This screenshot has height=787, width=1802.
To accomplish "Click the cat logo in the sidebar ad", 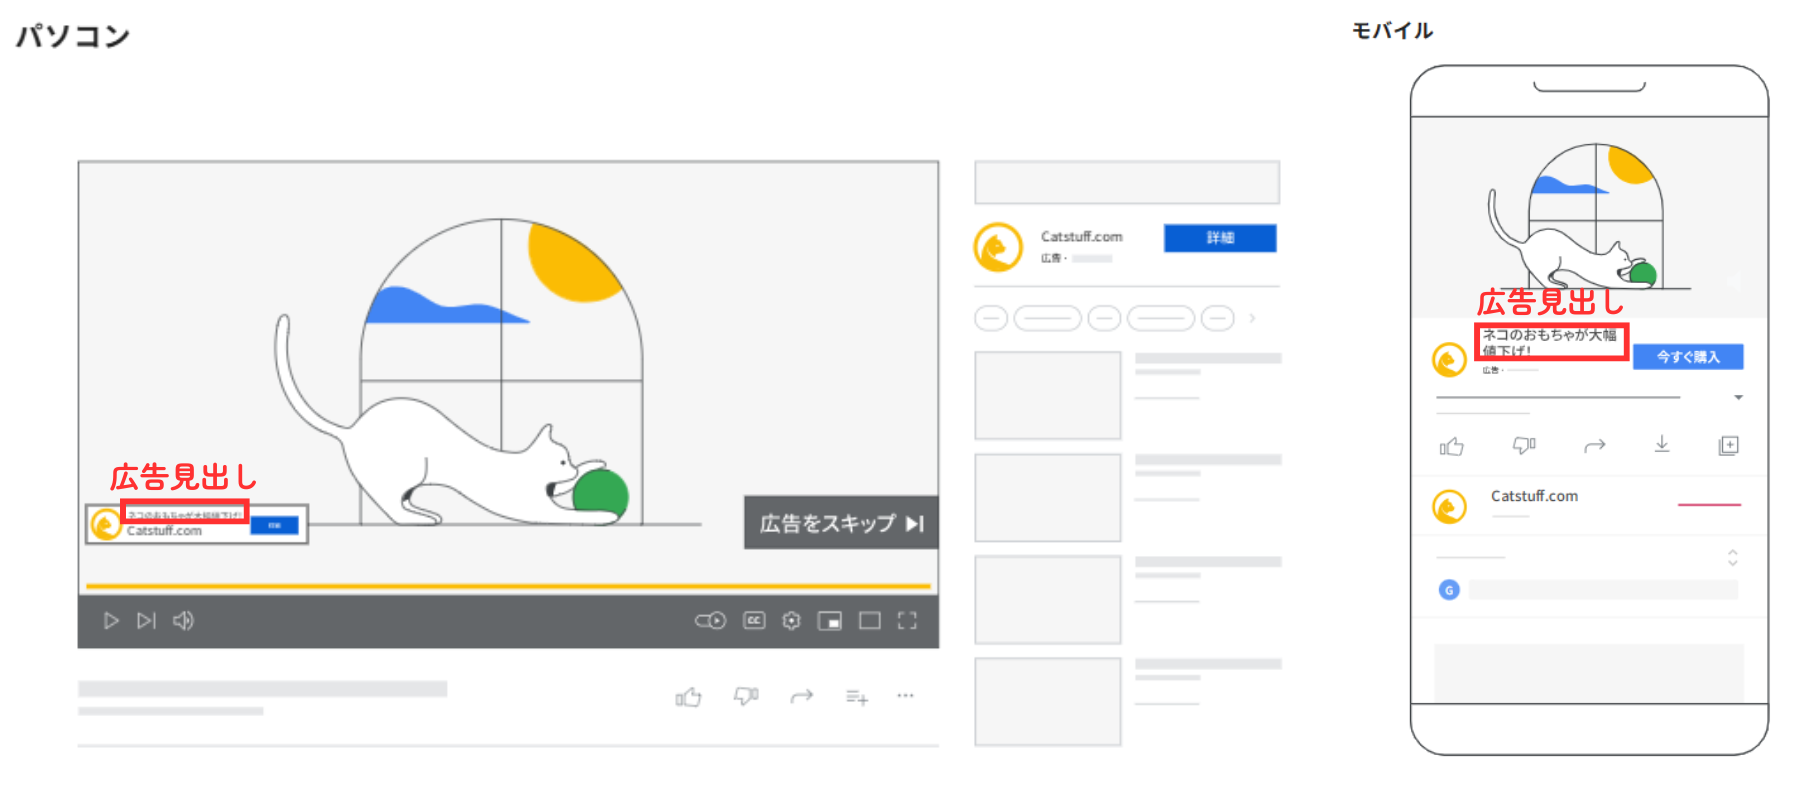I will pyautogui.click(x=998, y=247).
